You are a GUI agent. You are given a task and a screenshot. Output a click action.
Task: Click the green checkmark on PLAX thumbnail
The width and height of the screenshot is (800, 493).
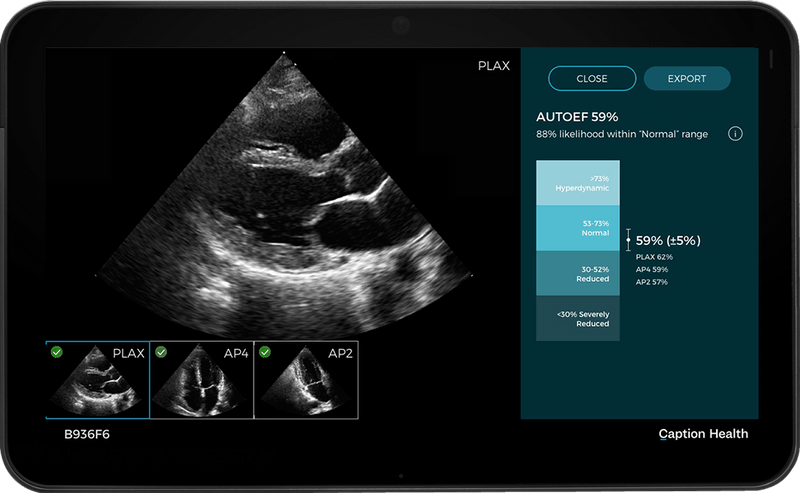(57, 352)
